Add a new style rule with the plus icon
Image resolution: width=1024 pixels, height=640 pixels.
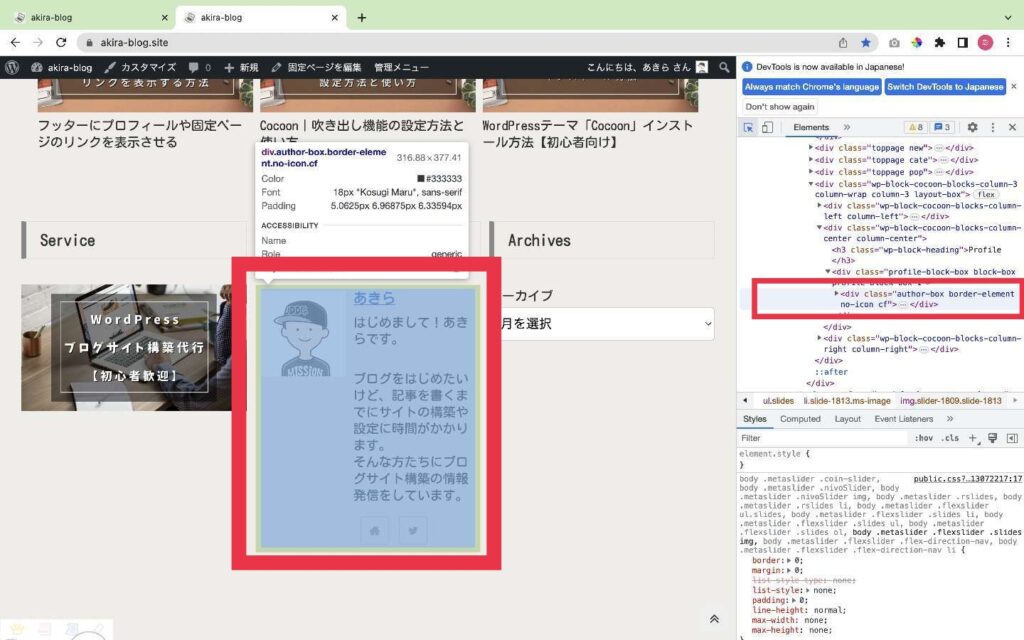point(972,438)
